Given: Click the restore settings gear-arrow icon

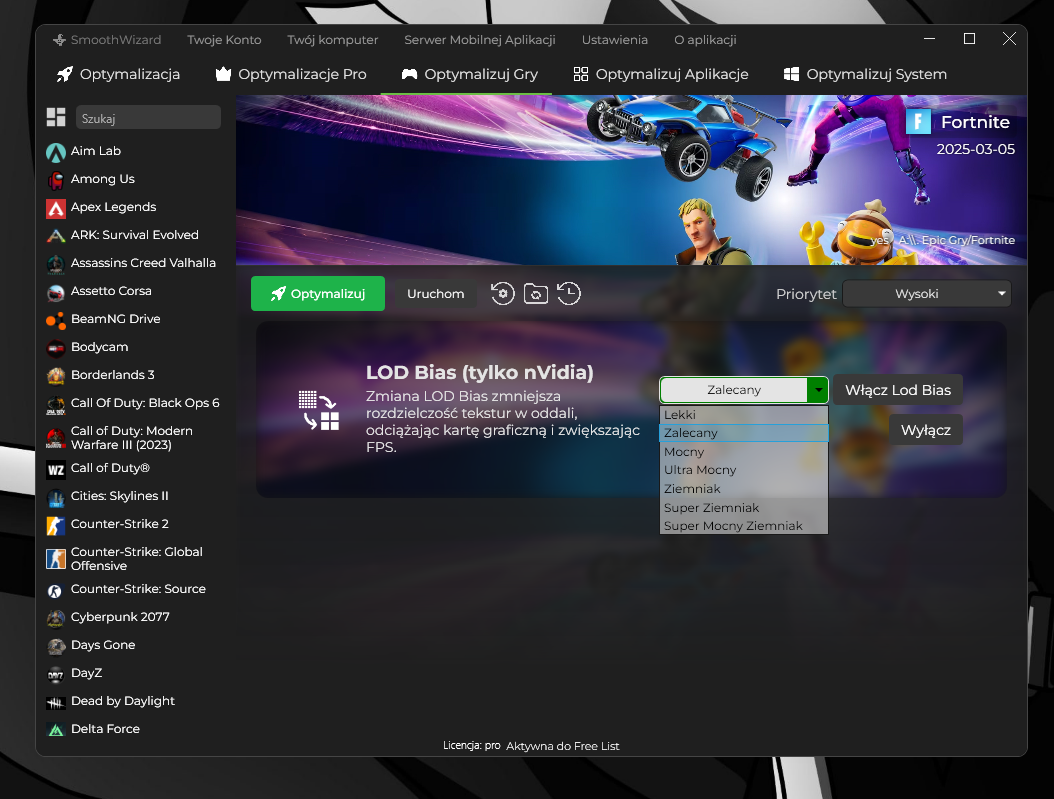Looking at the screenshot, I should tap(502, 294).
